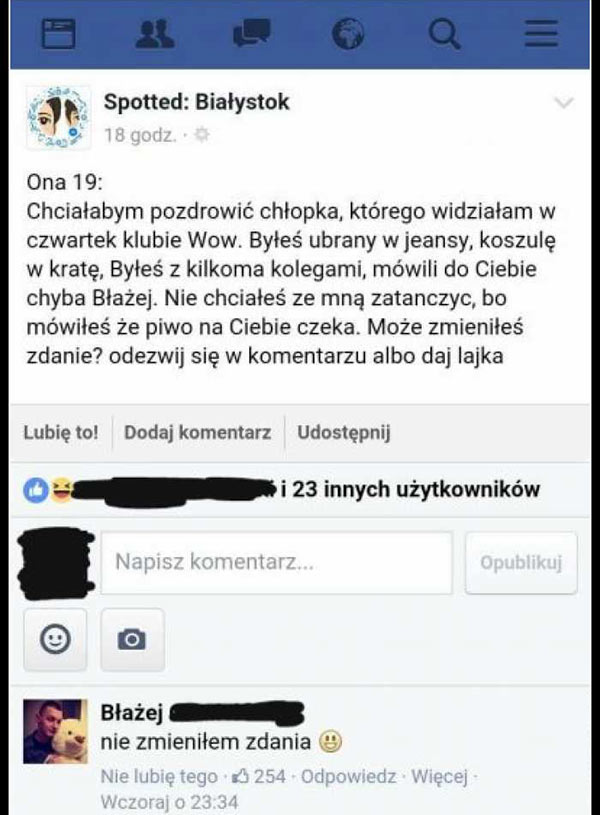Share the post via Udostępnij
600x815 pixels.
[344, 432]
